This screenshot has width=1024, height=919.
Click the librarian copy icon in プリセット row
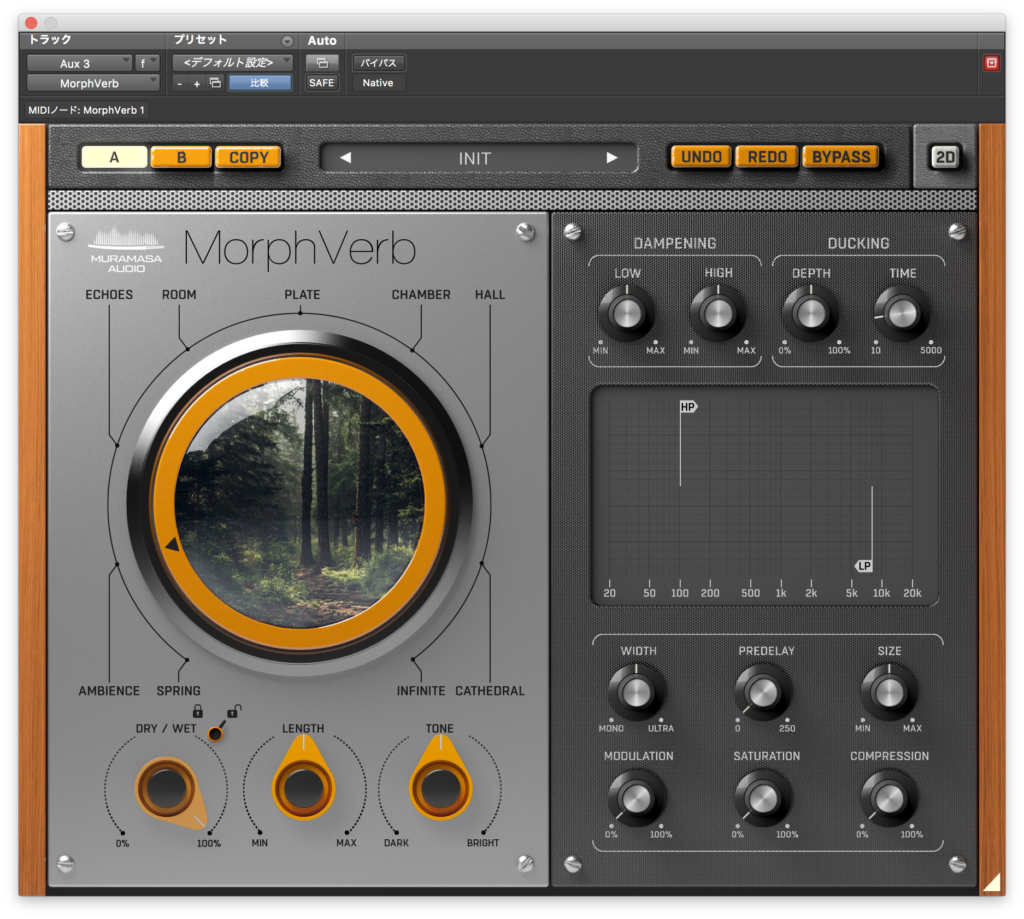(x=213, y=83)
